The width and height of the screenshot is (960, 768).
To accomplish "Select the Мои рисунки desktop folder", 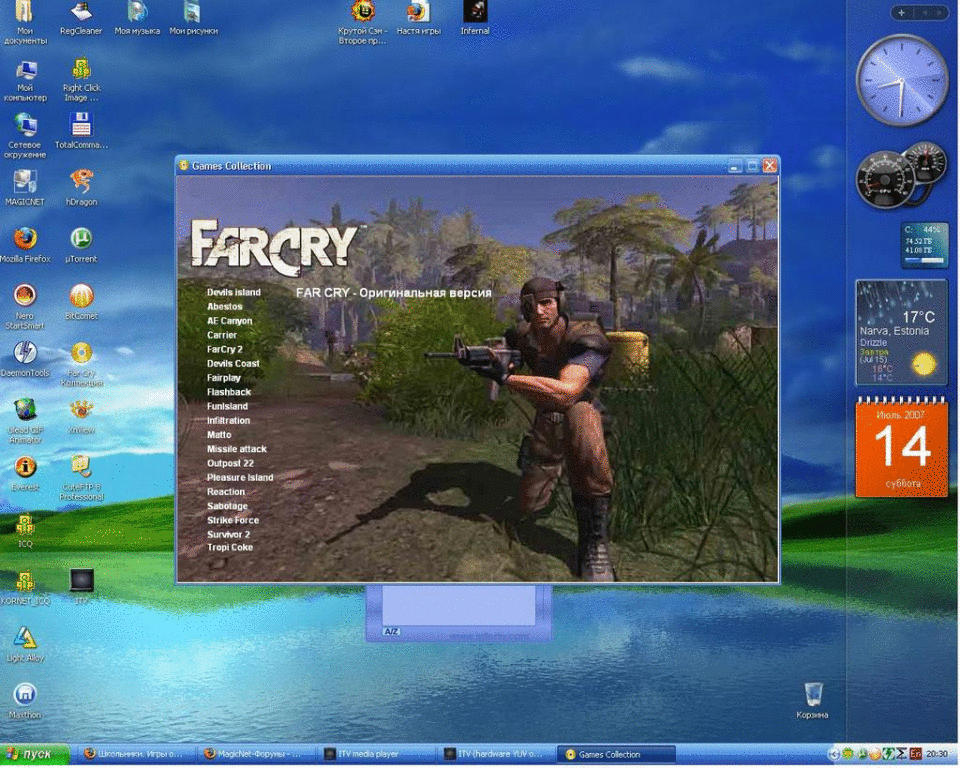I will coord(193,18).
